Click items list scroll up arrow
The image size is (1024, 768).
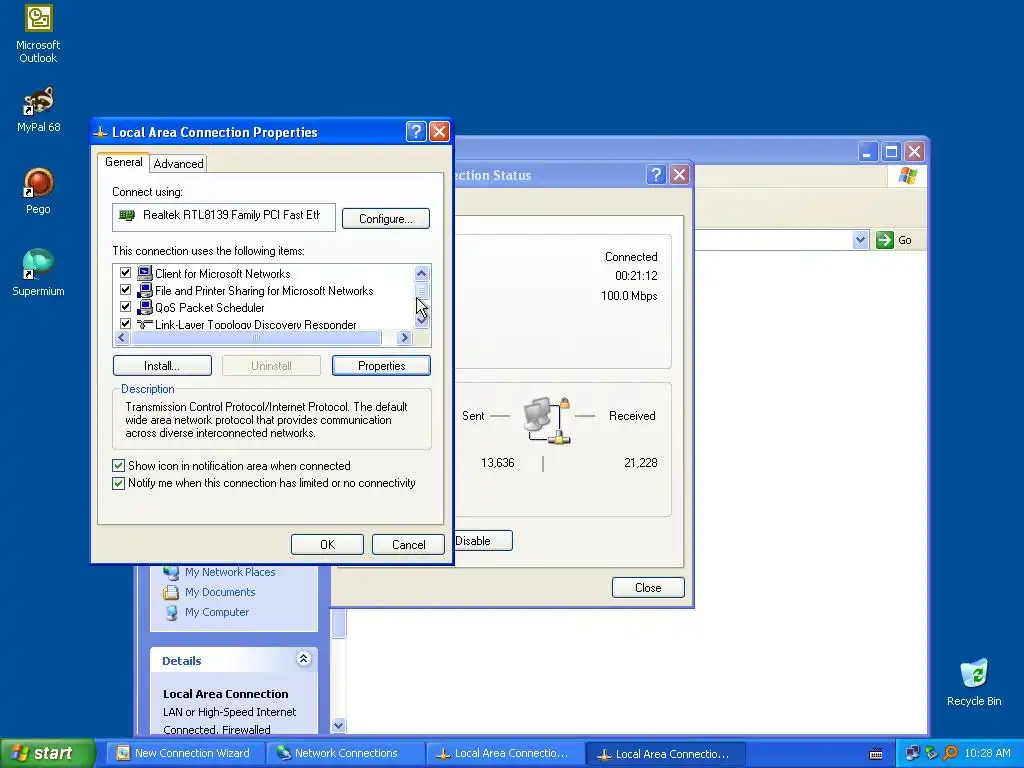[x=422, y=273]
